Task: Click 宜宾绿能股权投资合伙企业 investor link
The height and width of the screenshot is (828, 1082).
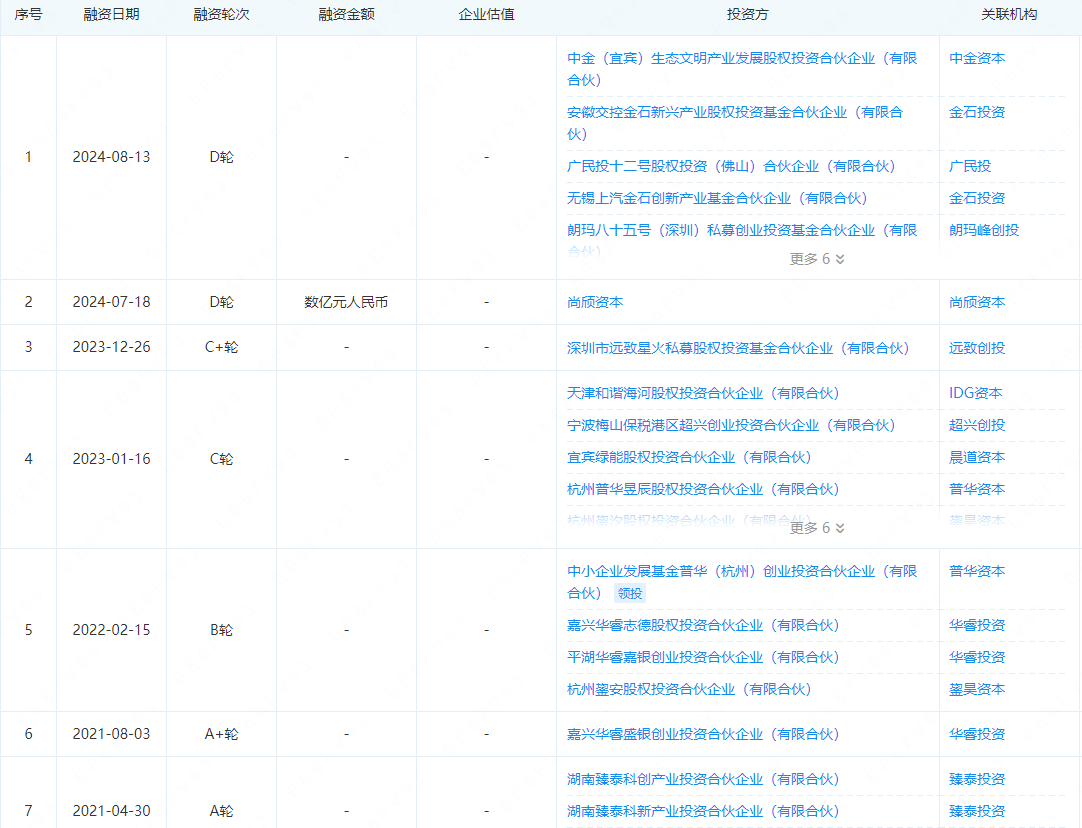Action: (688, 457)
